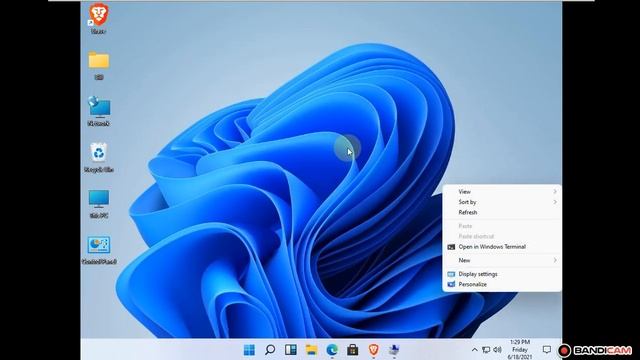
Task: Select the Control Panel desktop icon
Action: [99, 249]
